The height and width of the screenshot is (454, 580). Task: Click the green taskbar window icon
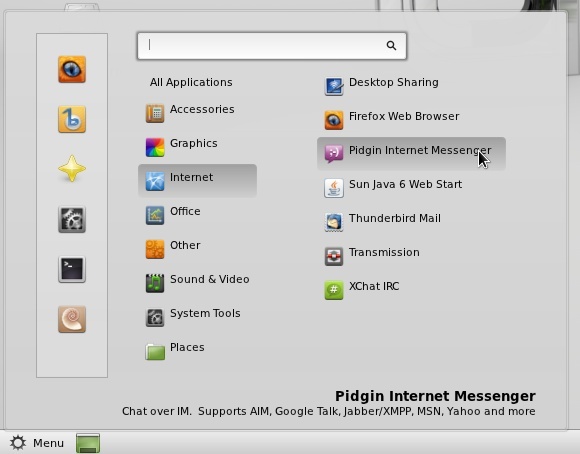[x=88, y=443]
